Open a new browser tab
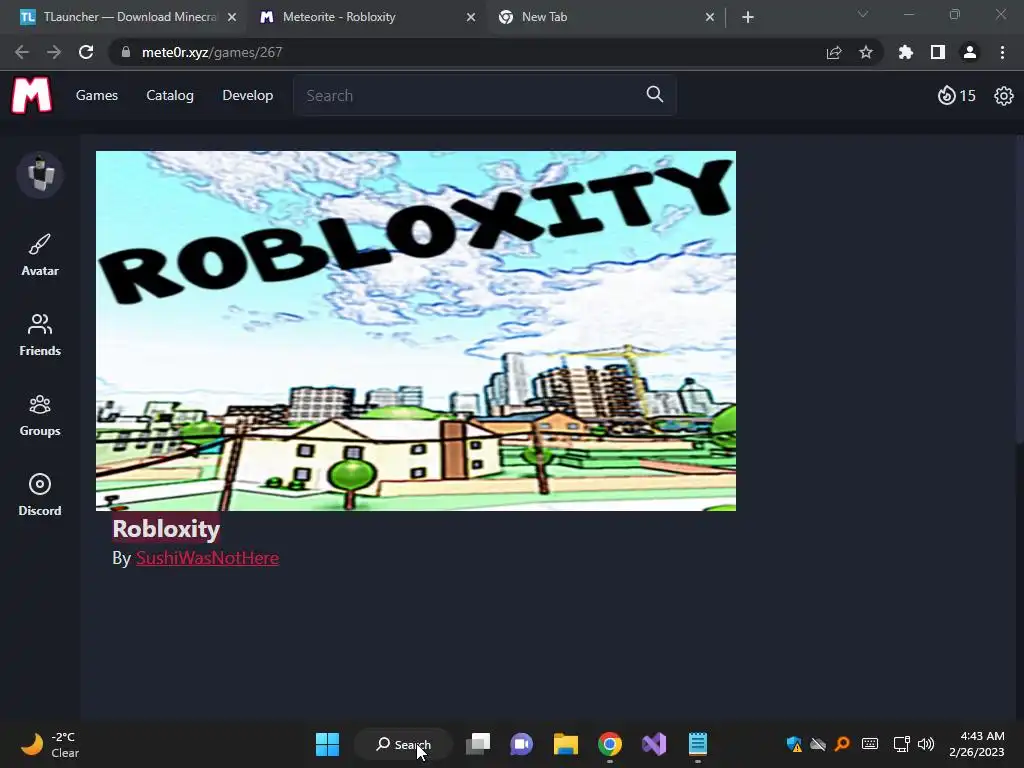This screenshot has width=1024, height=768. point(748,17)
